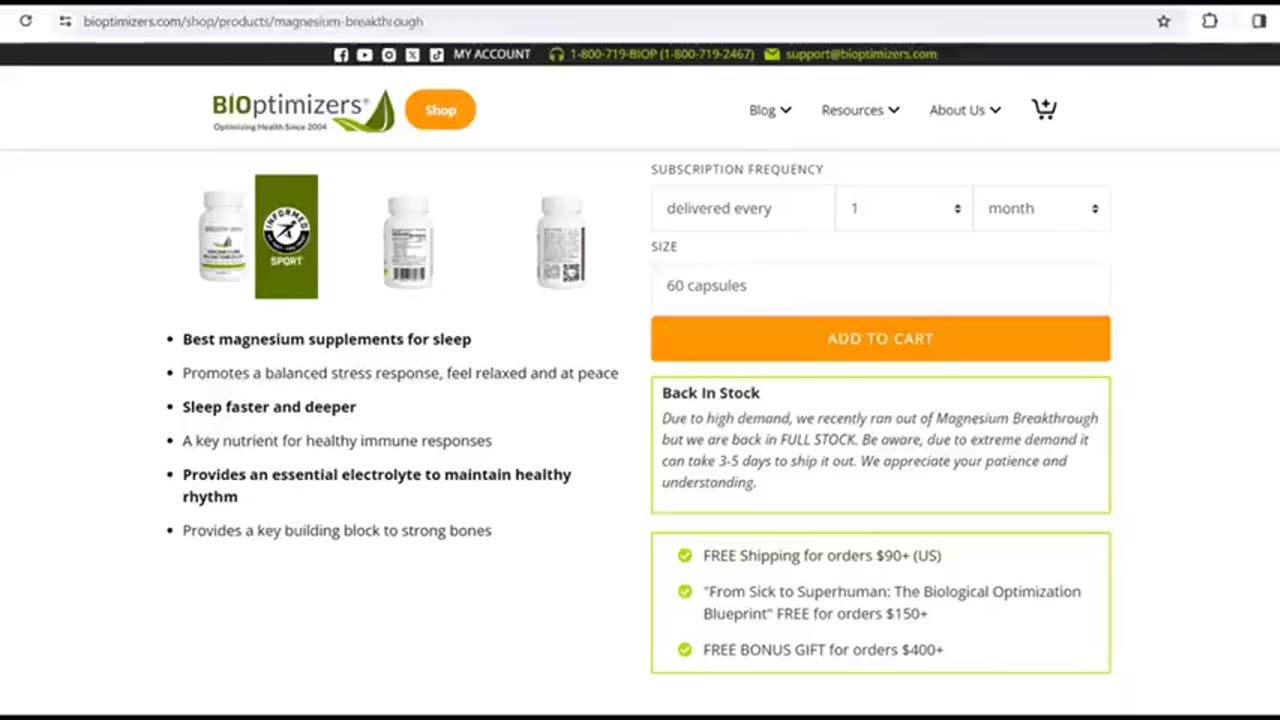Click 'A key nutrient for healthy immune responses'
The width and height of the screenshot is (1280, 720).
point(337,441)
